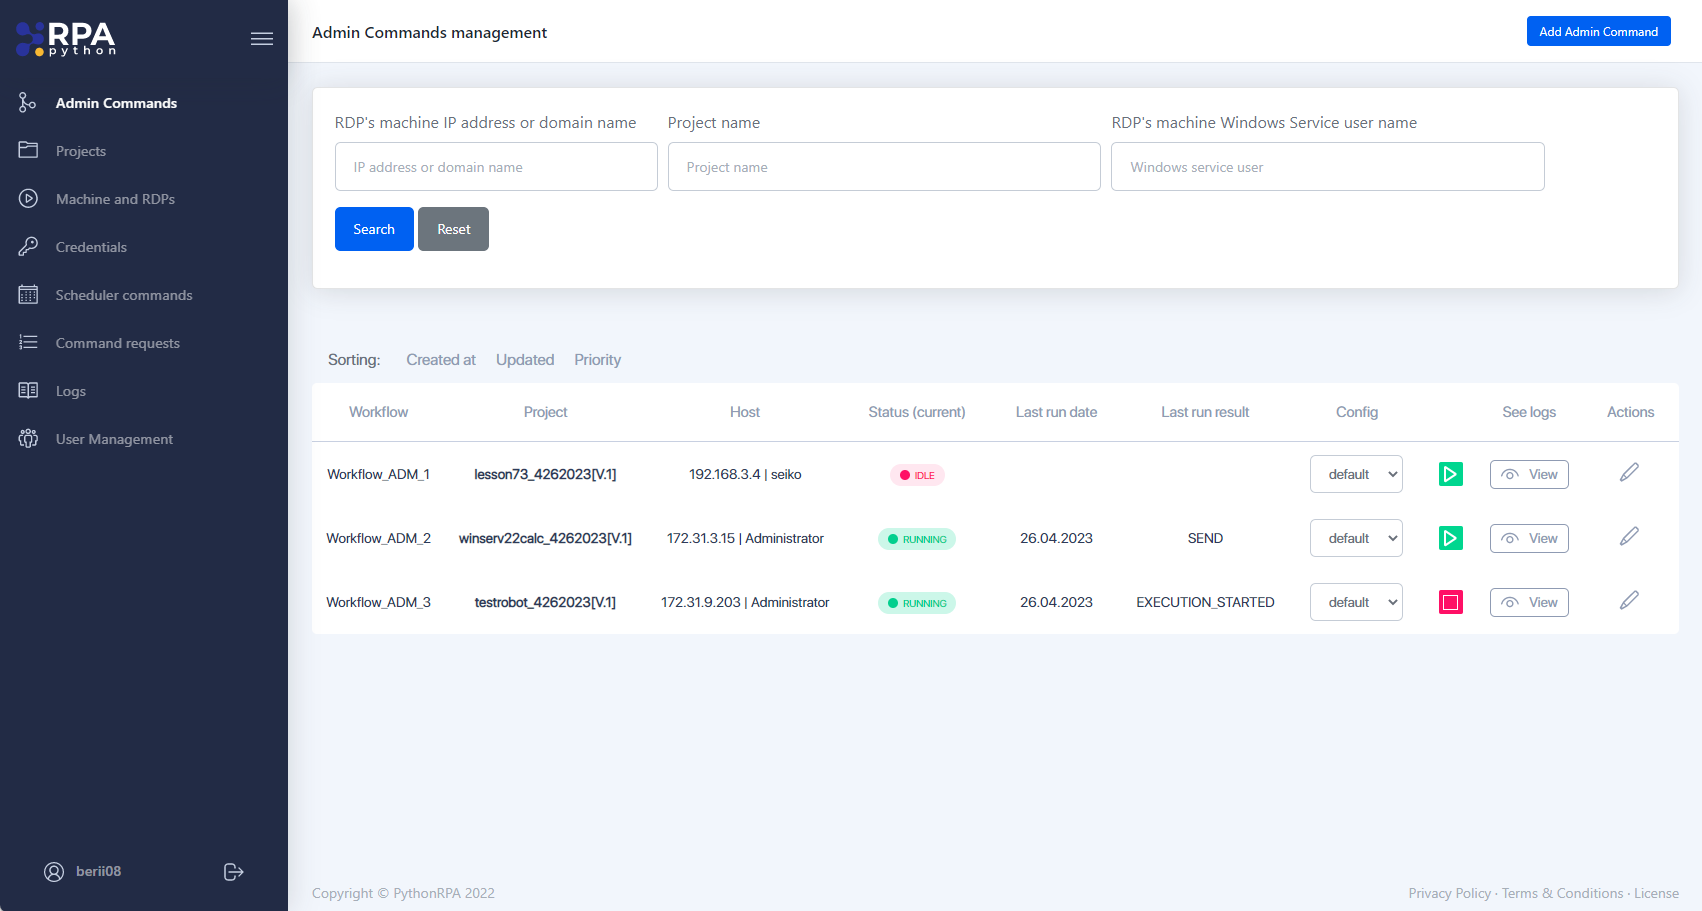Sort the list by Priority
The image size is (1702, 911).
[x=597, y=359]
